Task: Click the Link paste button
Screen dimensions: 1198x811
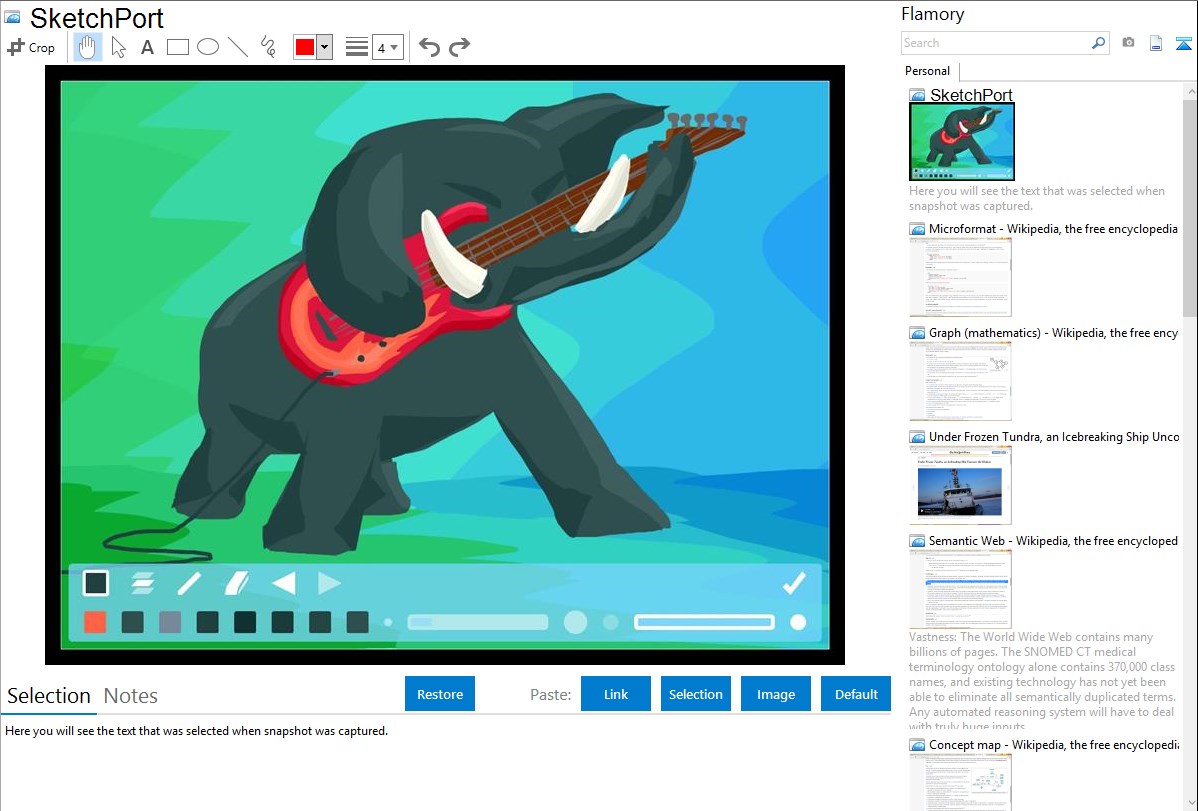Action: 616,694
